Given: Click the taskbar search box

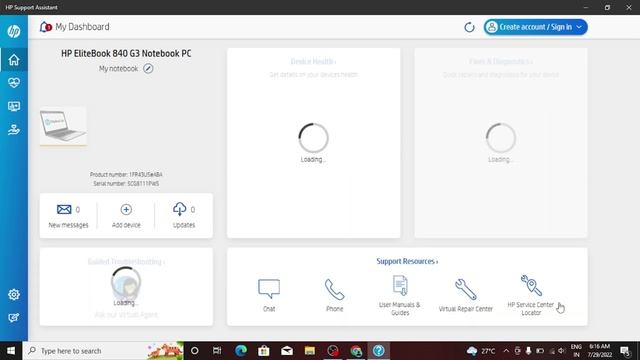Looking at the screenshot, I should 103,351.
